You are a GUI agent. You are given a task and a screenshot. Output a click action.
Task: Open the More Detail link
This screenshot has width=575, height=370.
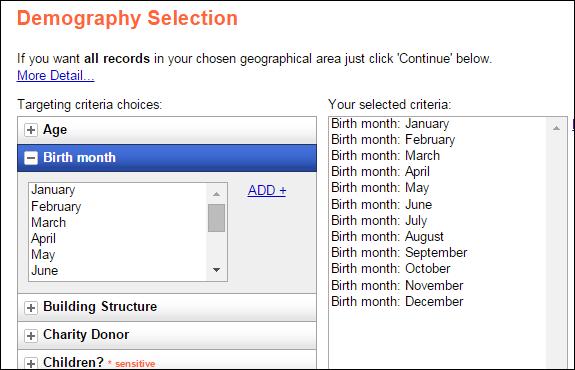(55, 76)
